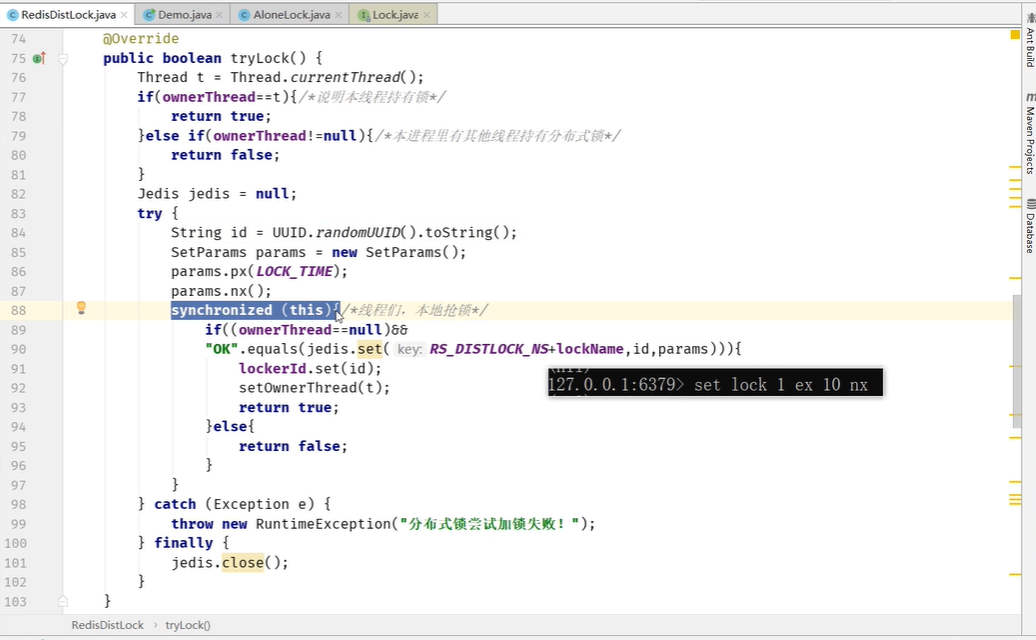
Task: Click the highlighted 'set' method call on line 90
Action: (369, 349)
